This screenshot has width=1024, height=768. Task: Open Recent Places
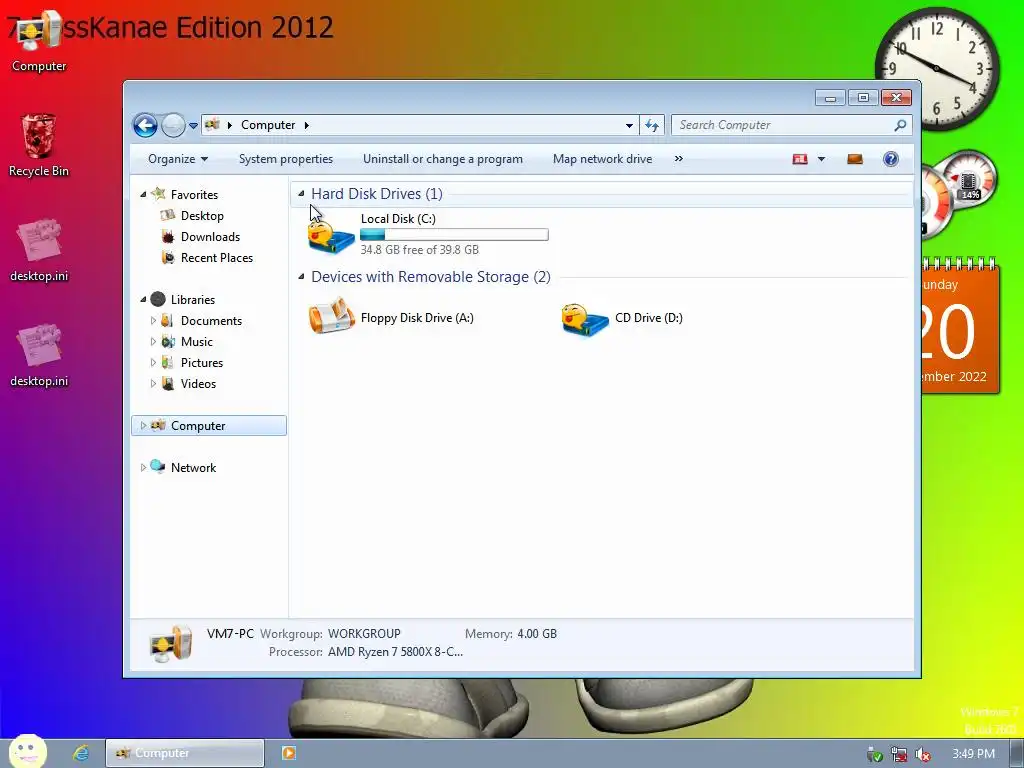click(217, 257)
